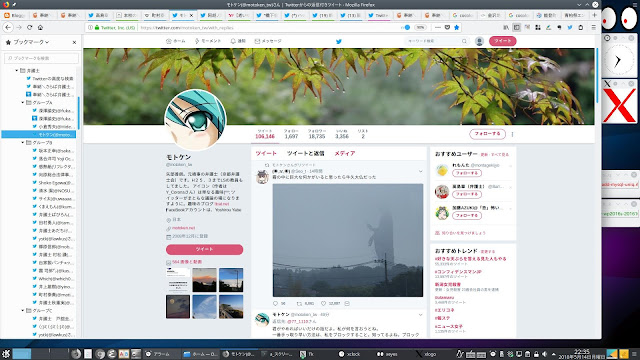
Task: Click the volume icon in the system tray
Action: pyautogui.click(x=544, y=354)
